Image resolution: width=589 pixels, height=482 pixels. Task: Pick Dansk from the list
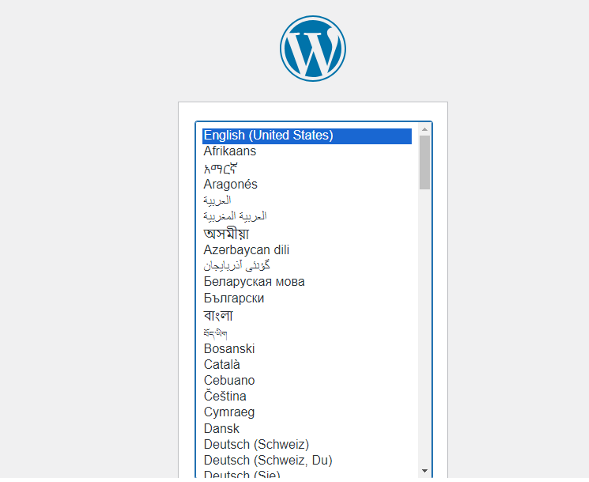click(307, 429)
